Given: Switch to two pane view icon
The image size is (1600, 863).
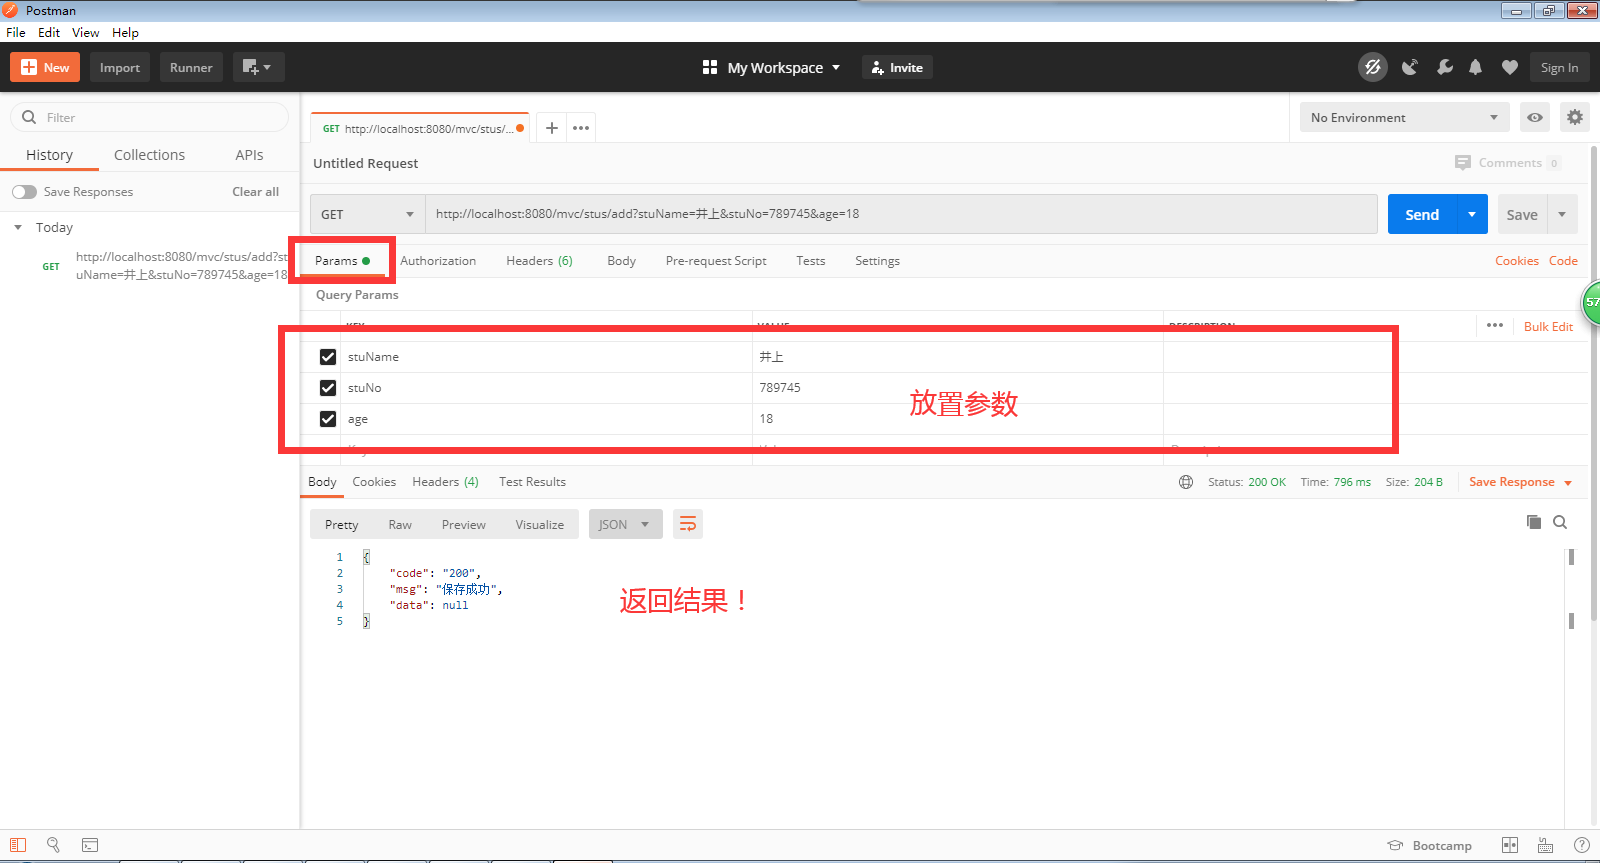Looking at the screenshot, I should pyautogui.click(x=1510, y=845).
